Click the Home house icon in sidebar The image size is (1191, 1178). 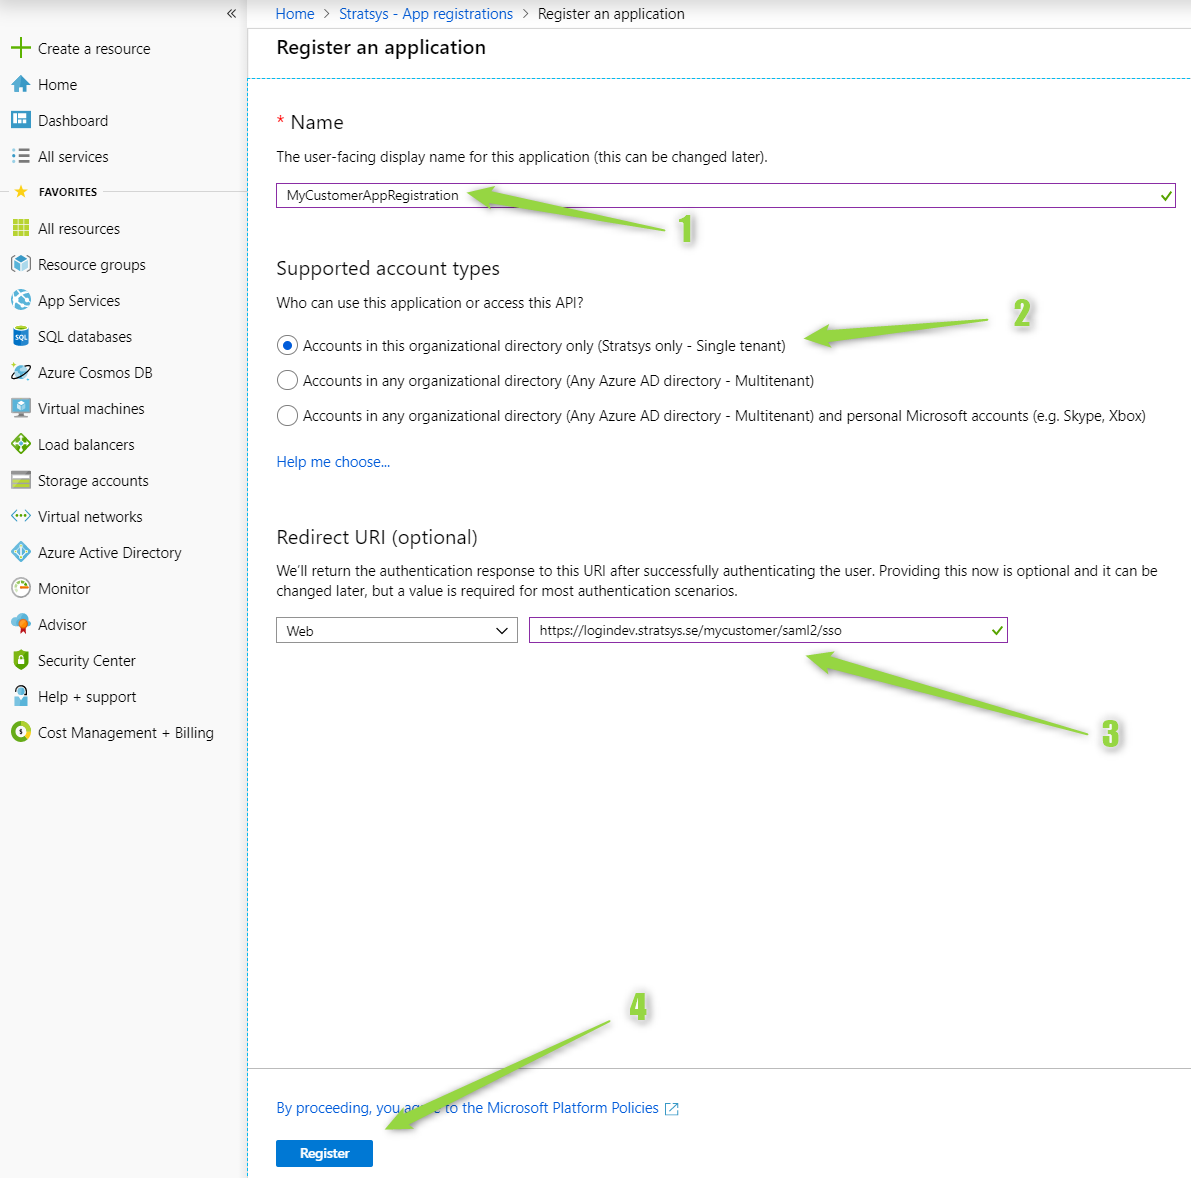[21, 84]
